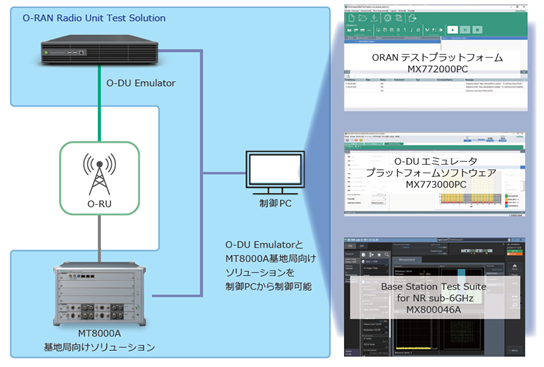
Task: Click the open folder icon in ORAN test platform toolbar
Action: click(x=363, y=18)
